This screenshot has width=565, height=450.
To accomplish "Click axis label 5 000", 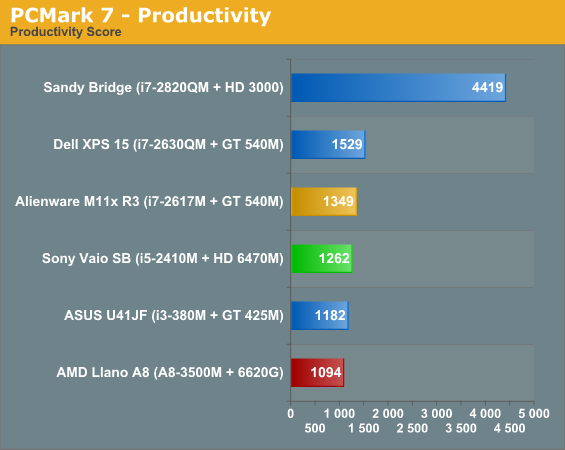I will 534,414.
